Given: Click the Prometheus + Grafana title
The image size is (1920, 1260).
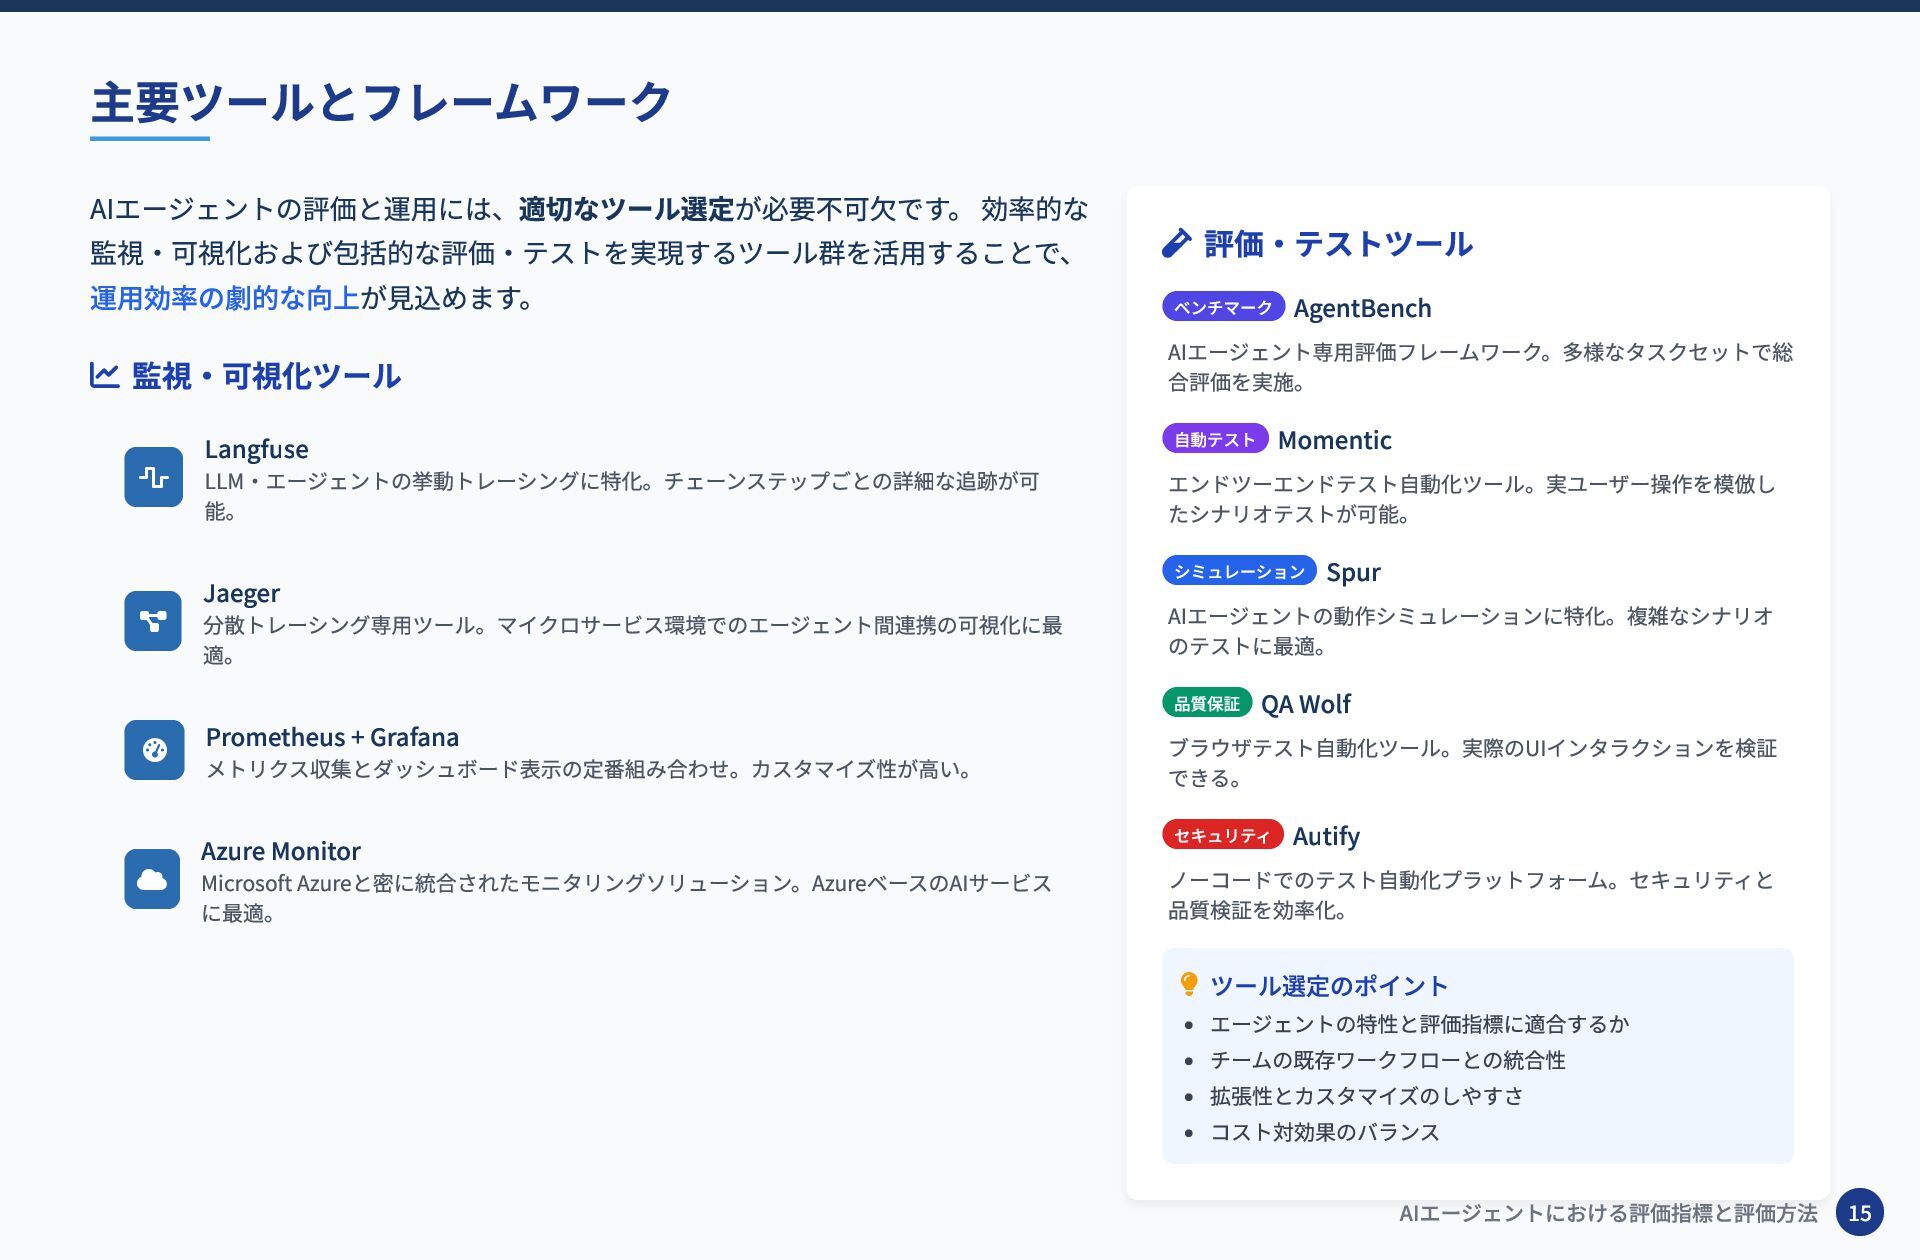Looking at the screenshot, I should pyautogui.click(x=332, y=737).
